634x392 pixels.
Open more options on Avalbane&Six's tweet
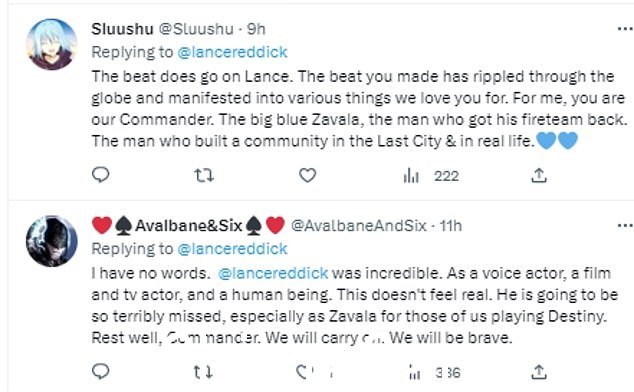click(626, 225)
